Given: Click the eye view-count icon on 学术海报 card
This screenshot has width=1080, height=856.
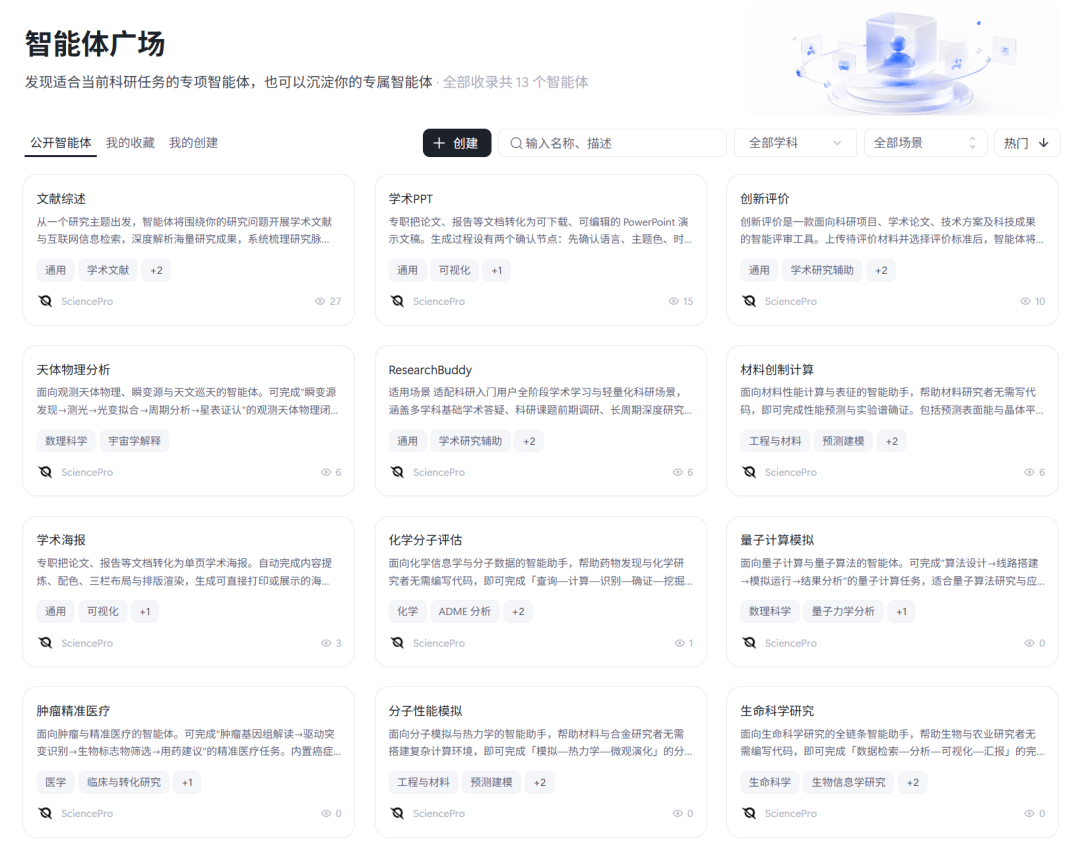Looking at the screenshot, I should point(326,643).
